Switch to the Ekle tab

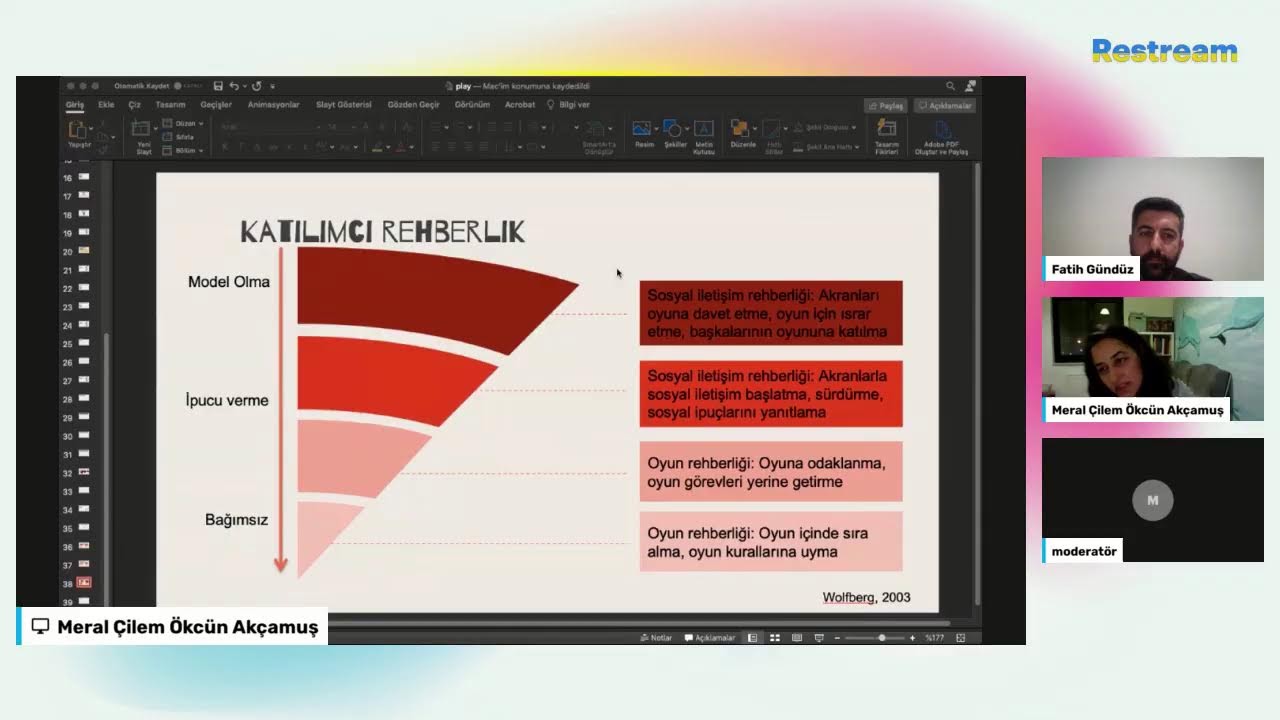[x=106, y=104]
